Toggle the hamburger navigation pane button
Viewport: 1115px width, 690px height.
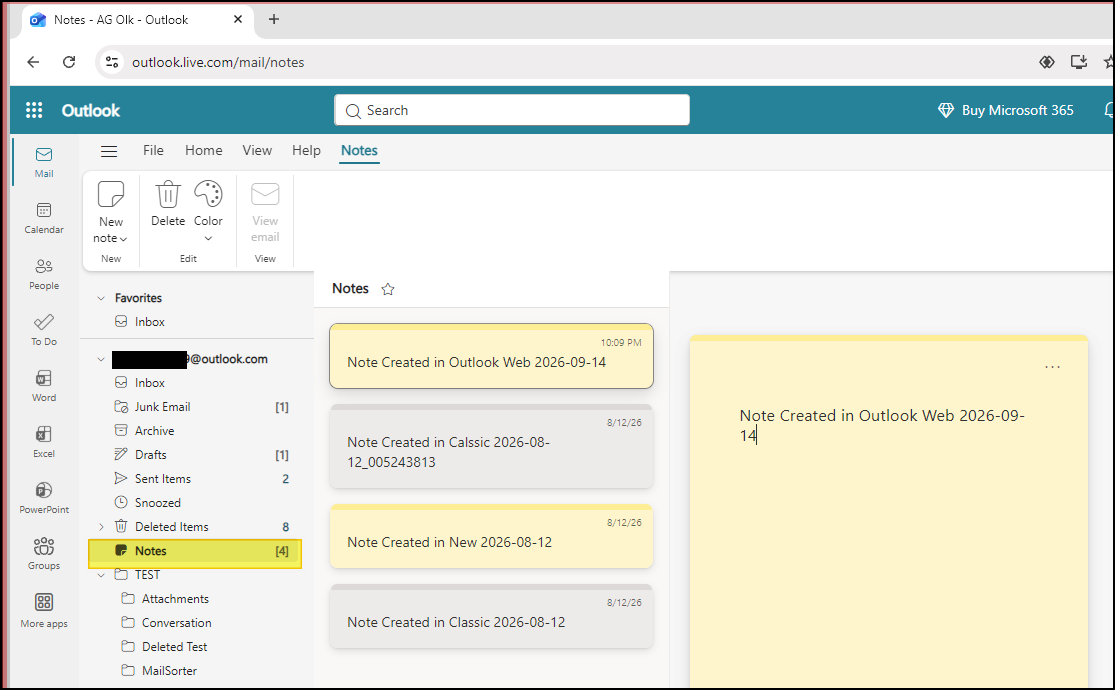[x=109, y=151]
